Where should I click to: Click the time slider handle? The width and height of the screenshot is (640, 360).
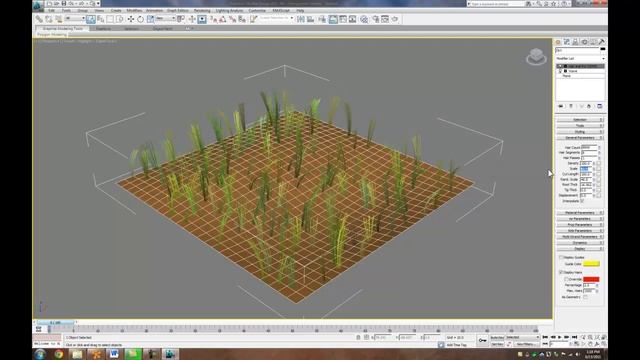point(55,322)
